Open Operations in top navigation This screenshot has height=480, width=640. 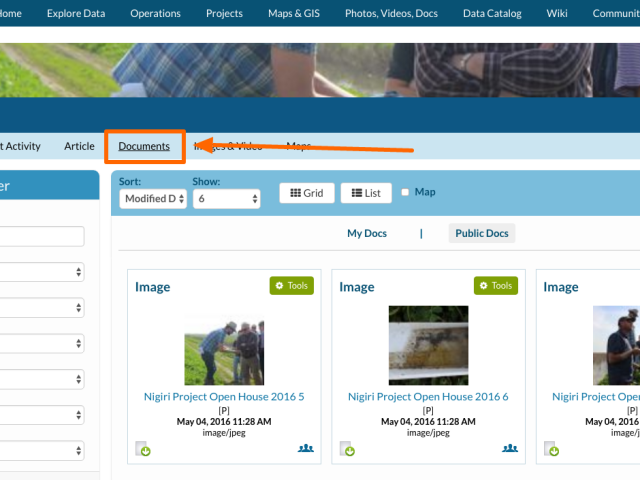tap(156, 13)
